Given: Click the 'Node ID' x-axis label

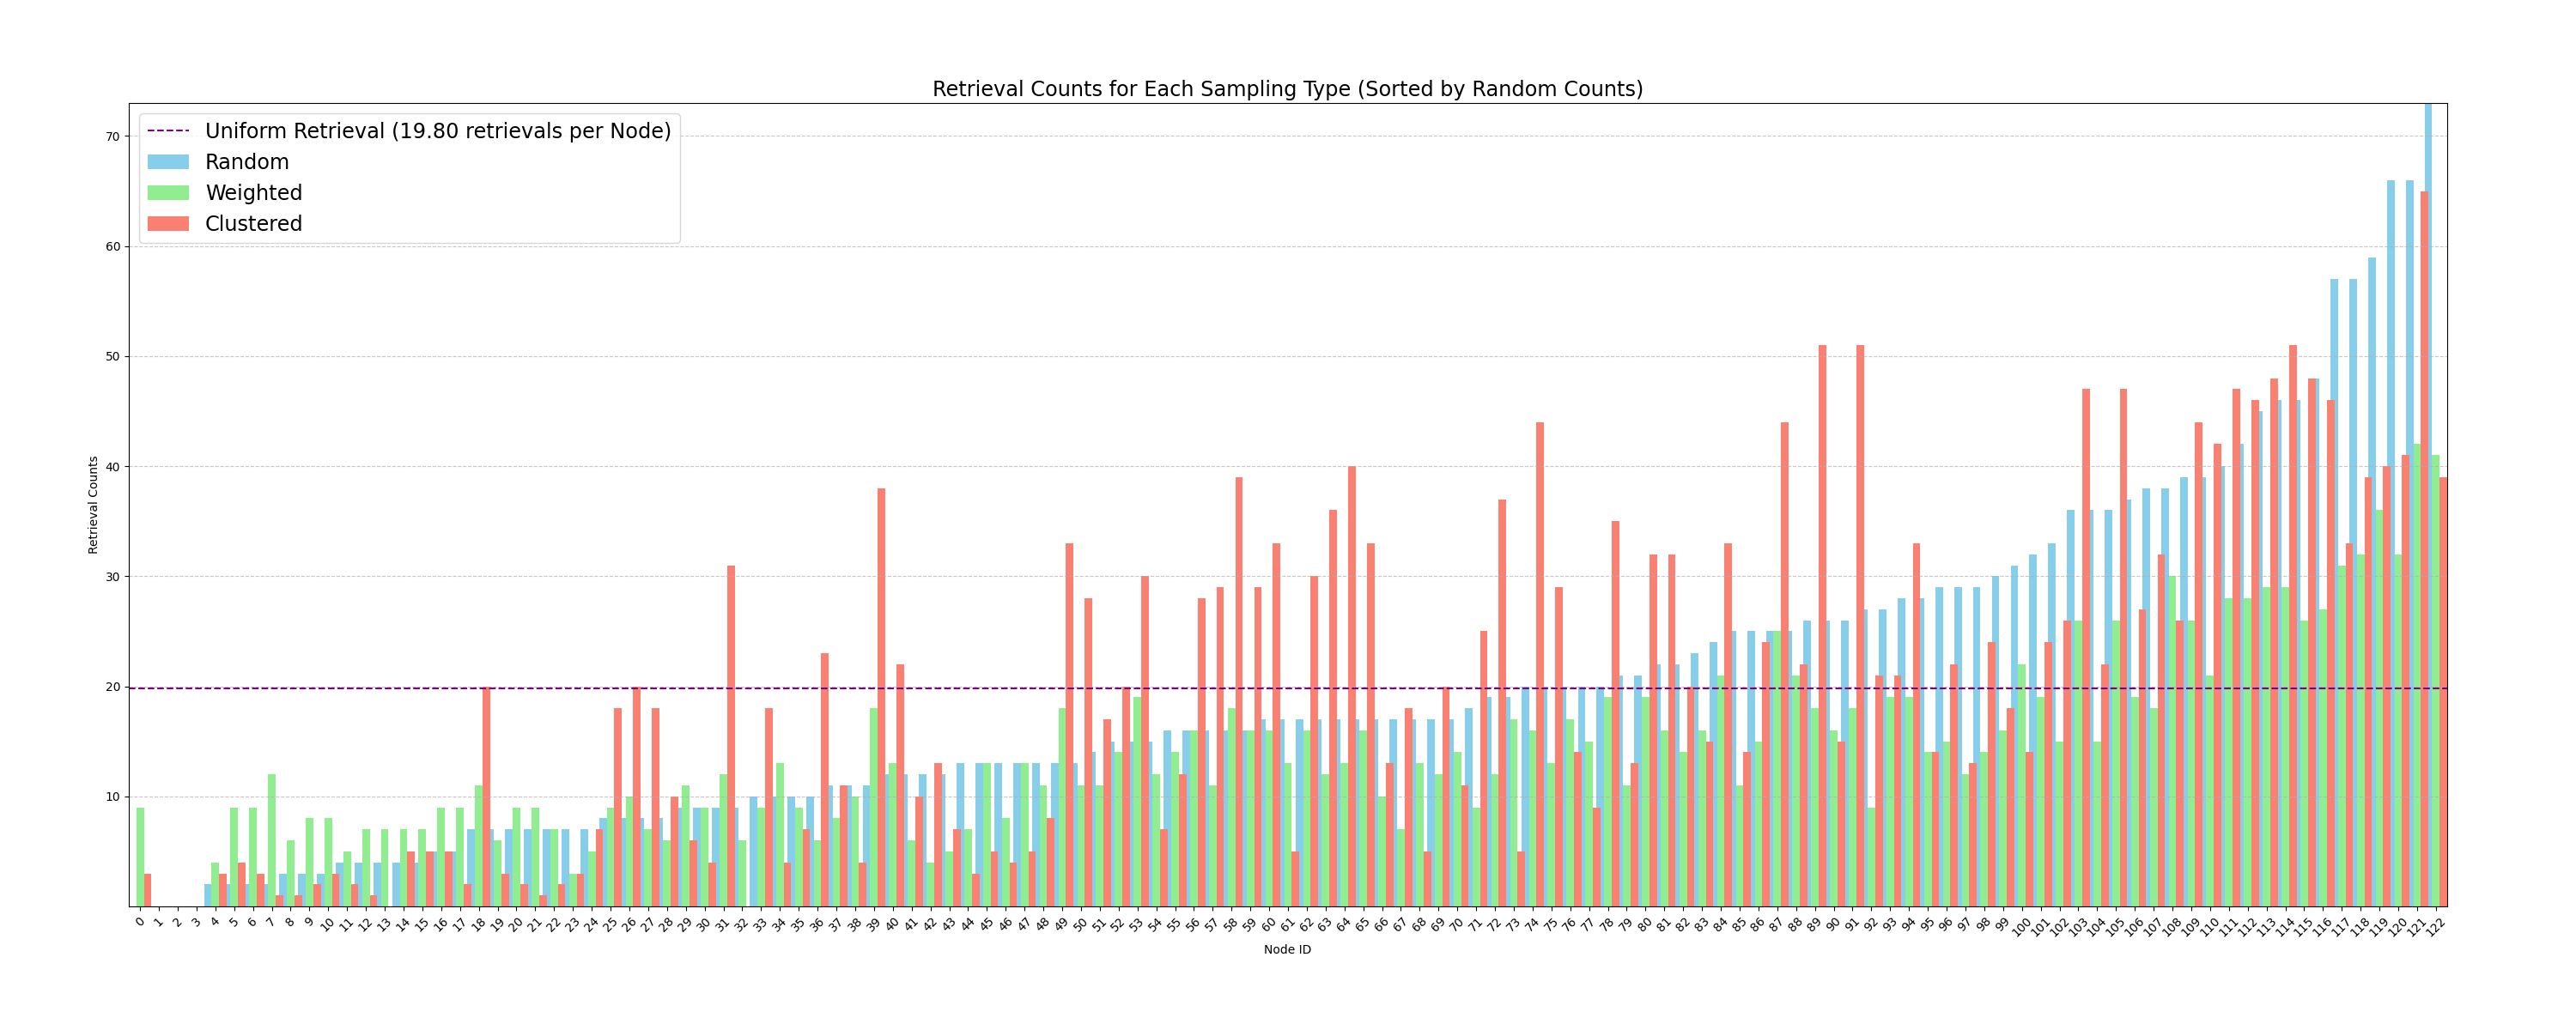Looking at the screenshot, I should pos(1287,950).
